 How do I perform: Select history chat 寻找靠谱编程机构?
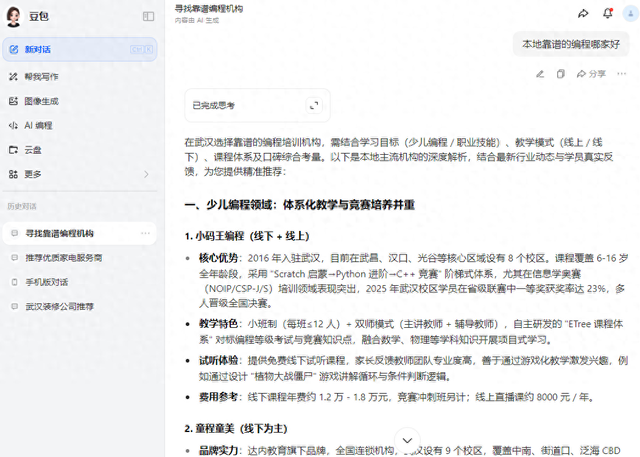[80, 233]
